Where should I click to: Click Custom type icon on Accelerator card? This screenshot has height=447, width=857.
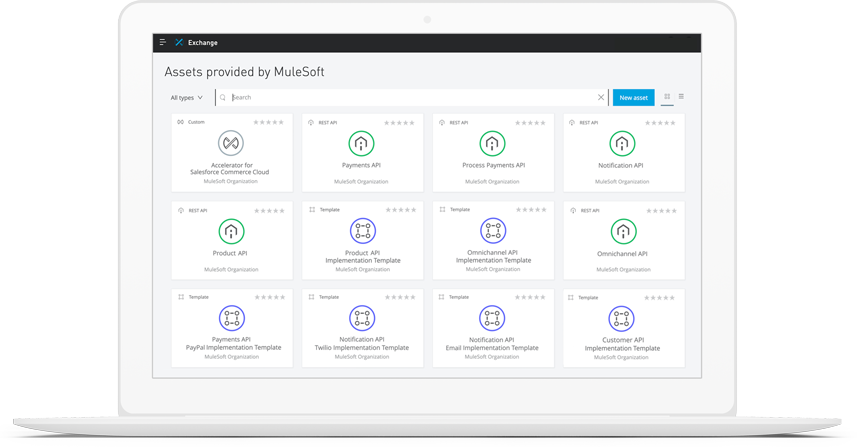click(180, 122)
